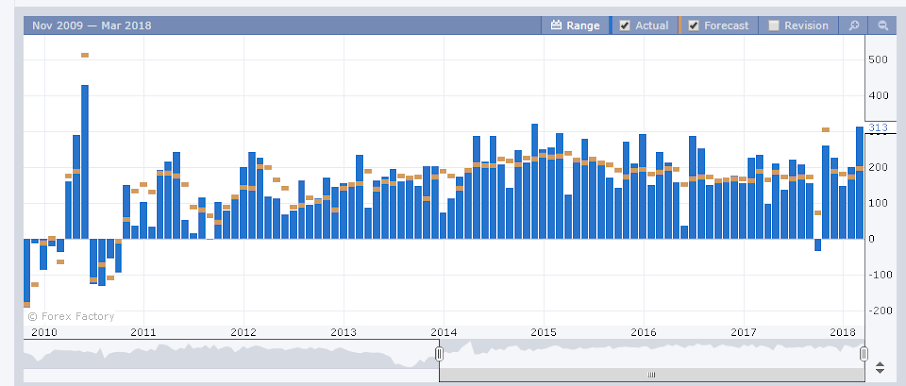This screenshot has width=906, height=386.
Task: Click the orange forecast marker above 500
Action: (85, 55)
